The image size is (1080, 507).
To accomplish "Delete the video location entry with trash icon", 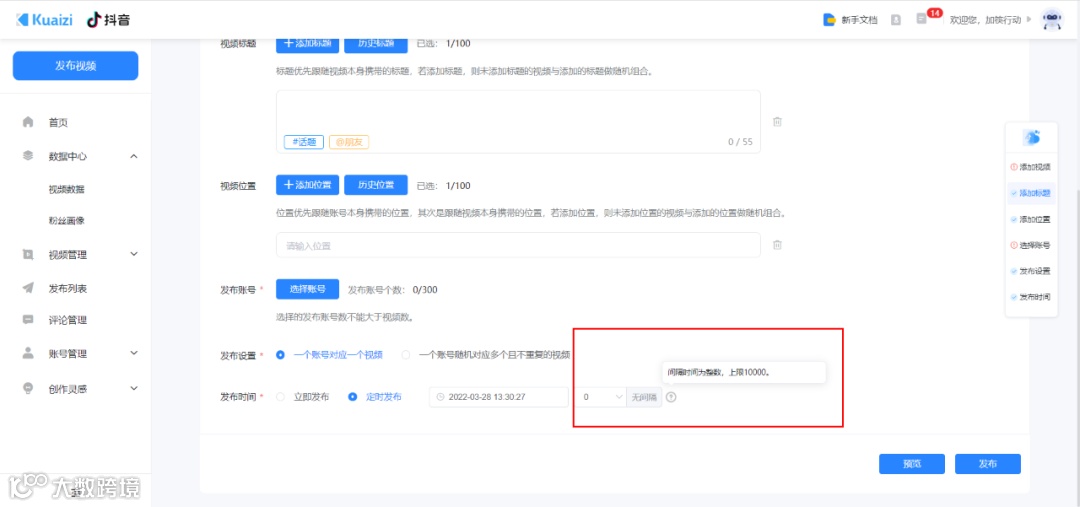I will click(x=777, y=245).
